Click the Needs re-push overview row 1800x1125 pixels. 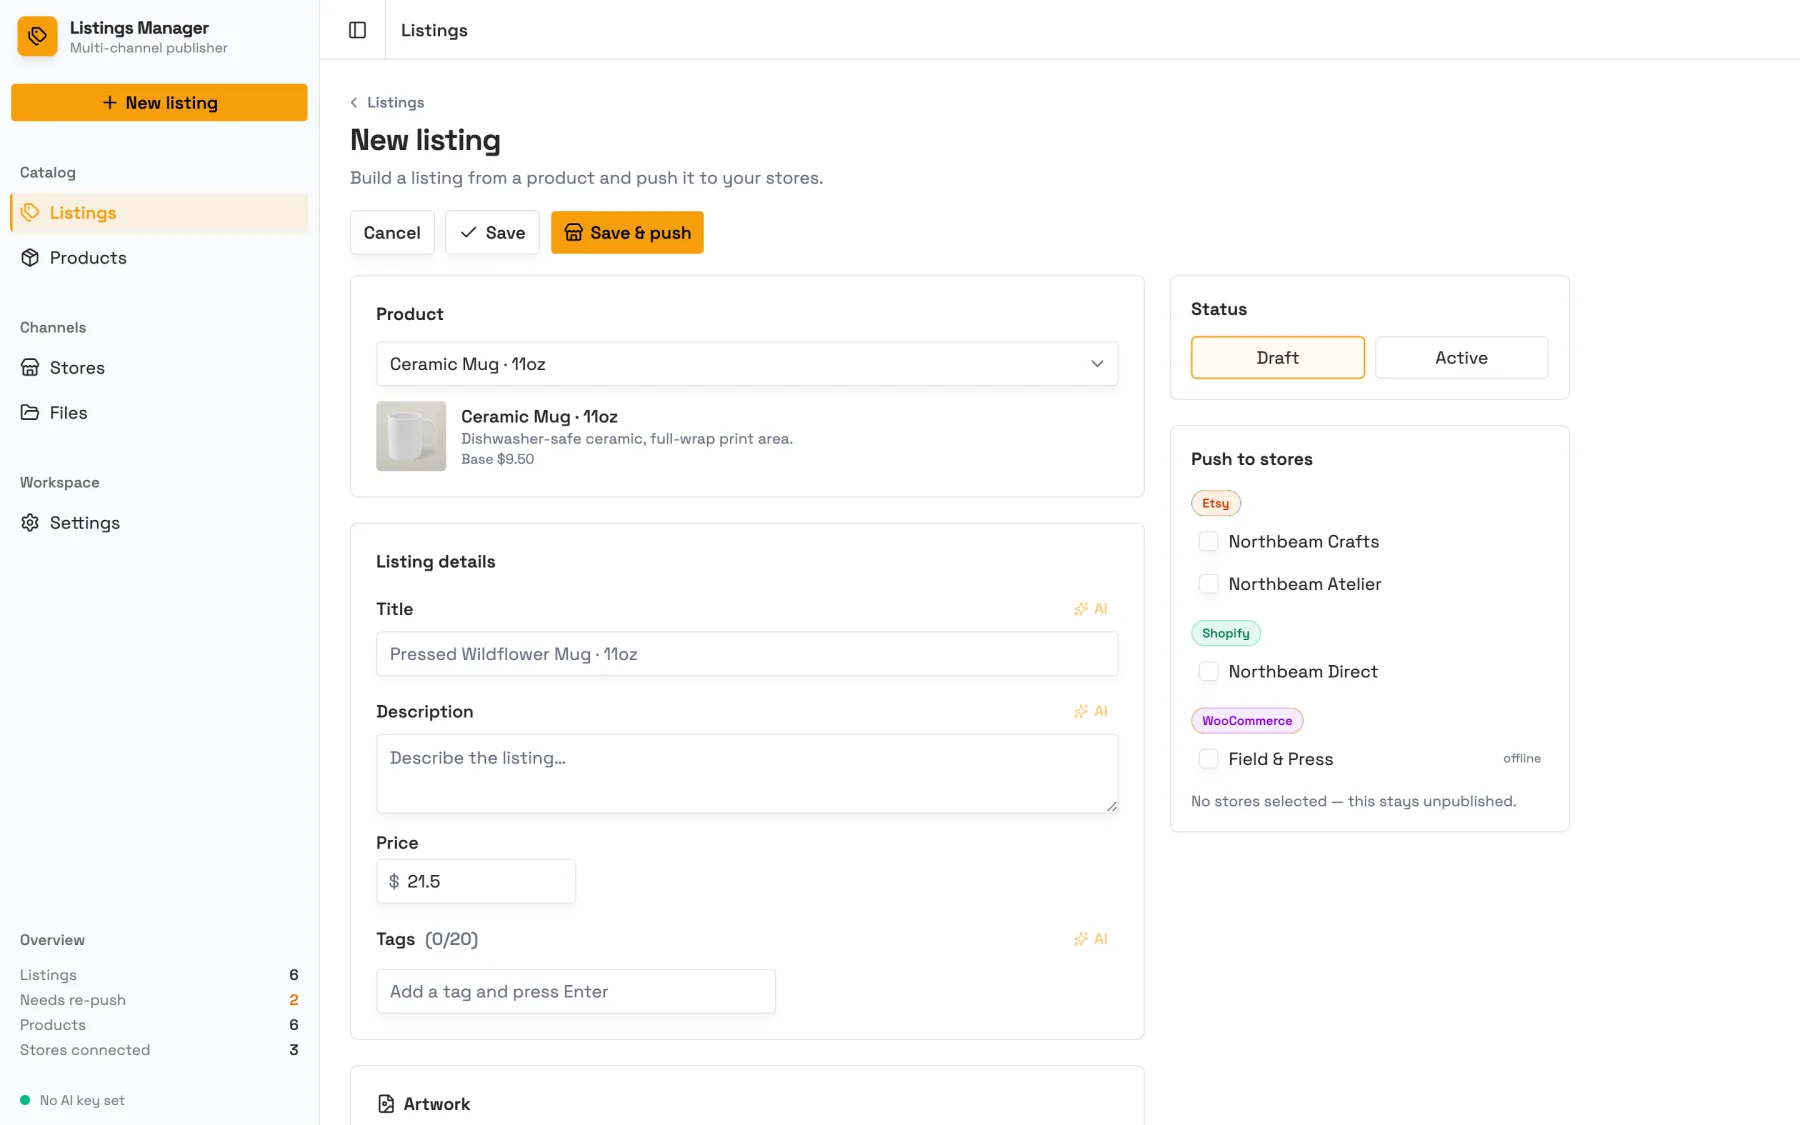coord(159,999)
